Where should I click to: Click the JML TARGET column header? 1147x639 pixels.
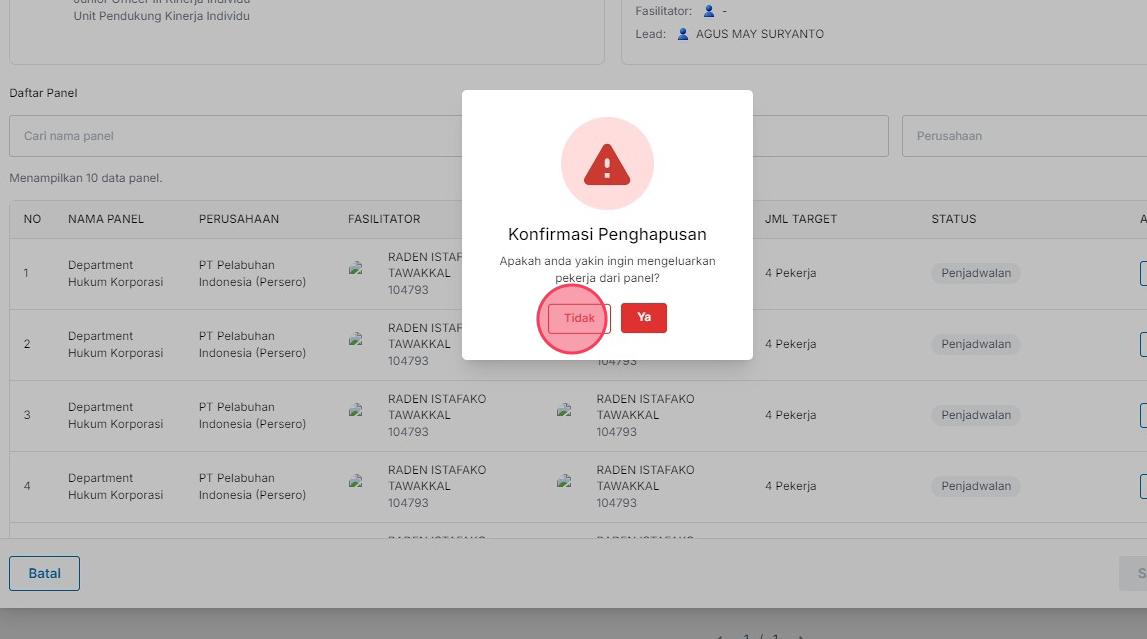pos(800,219)
